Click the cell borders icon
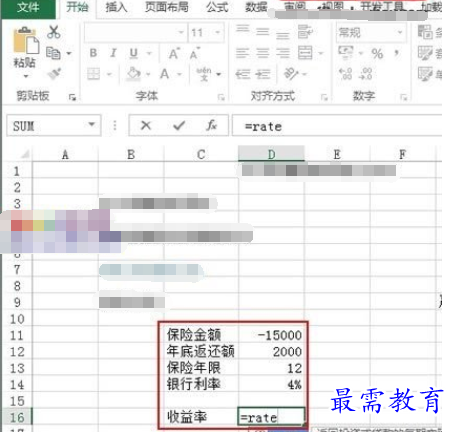 pyautogui.click(x=93, y=74)
